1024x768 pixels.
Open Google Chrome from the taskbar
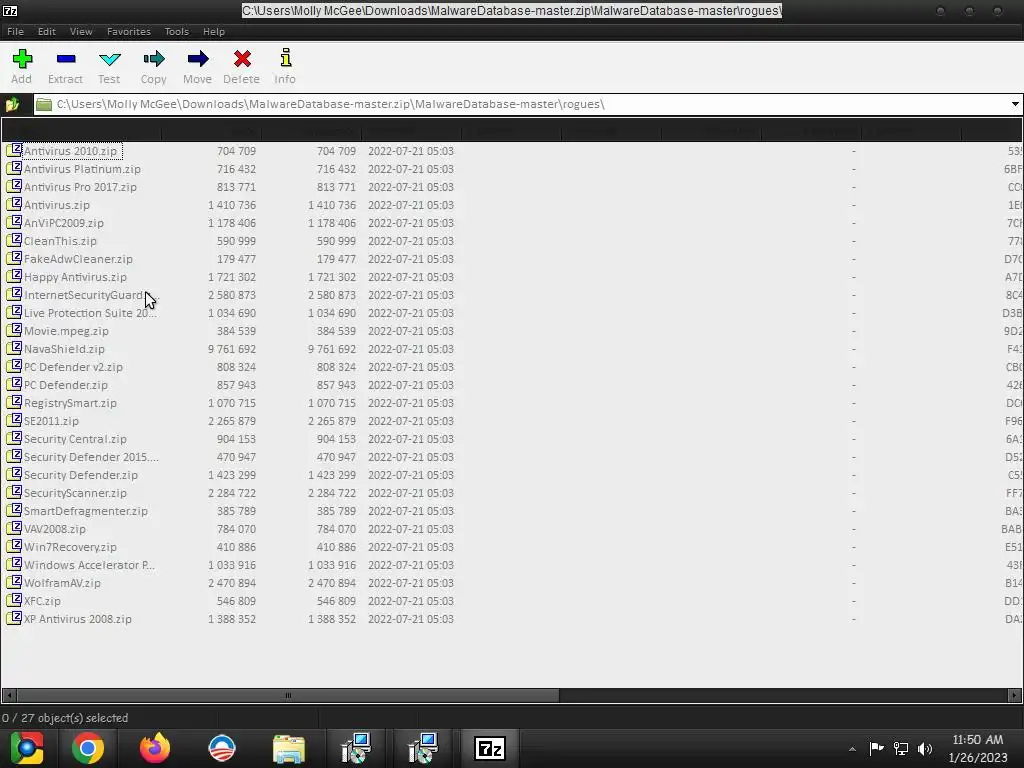[x=88, y=748]
